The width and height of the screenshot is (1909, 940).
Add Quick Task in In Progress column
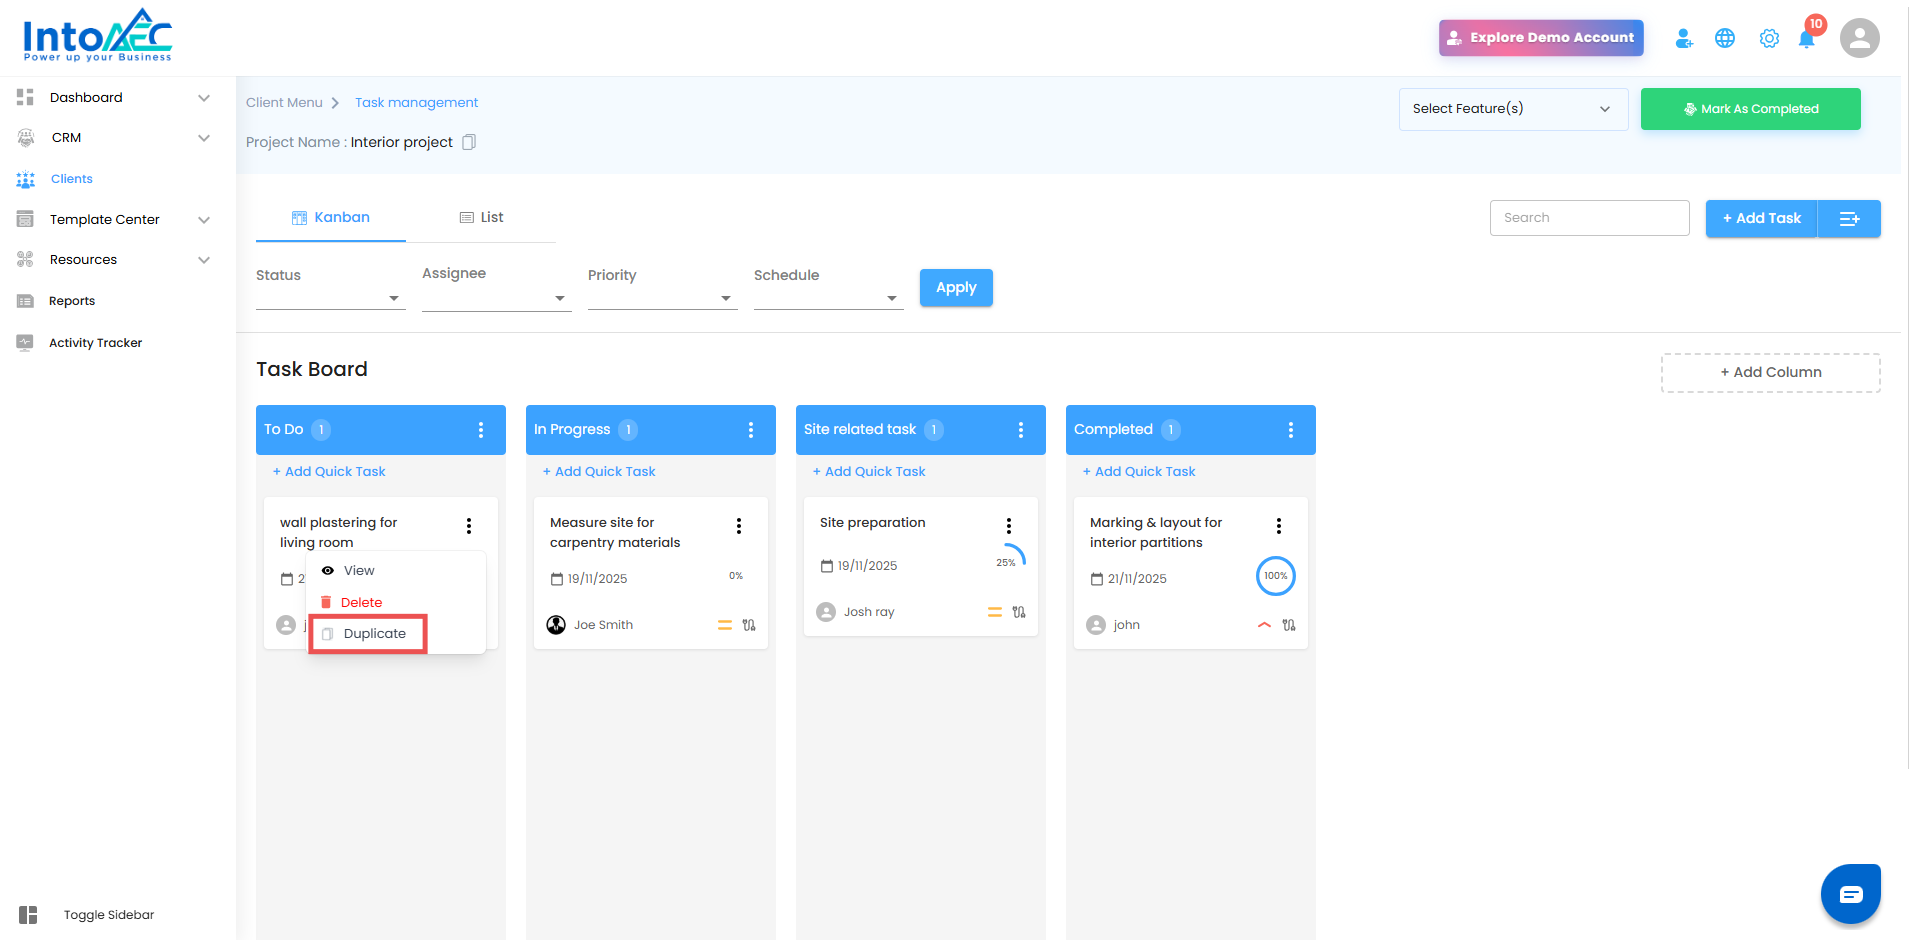(x=599, y=471)
